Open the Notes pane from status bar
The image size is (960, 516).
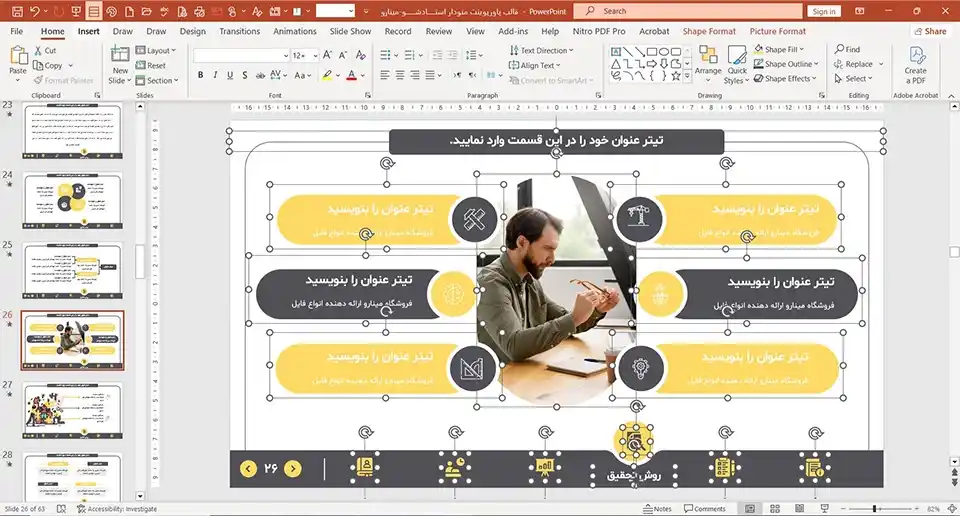[x=658, y=509]
